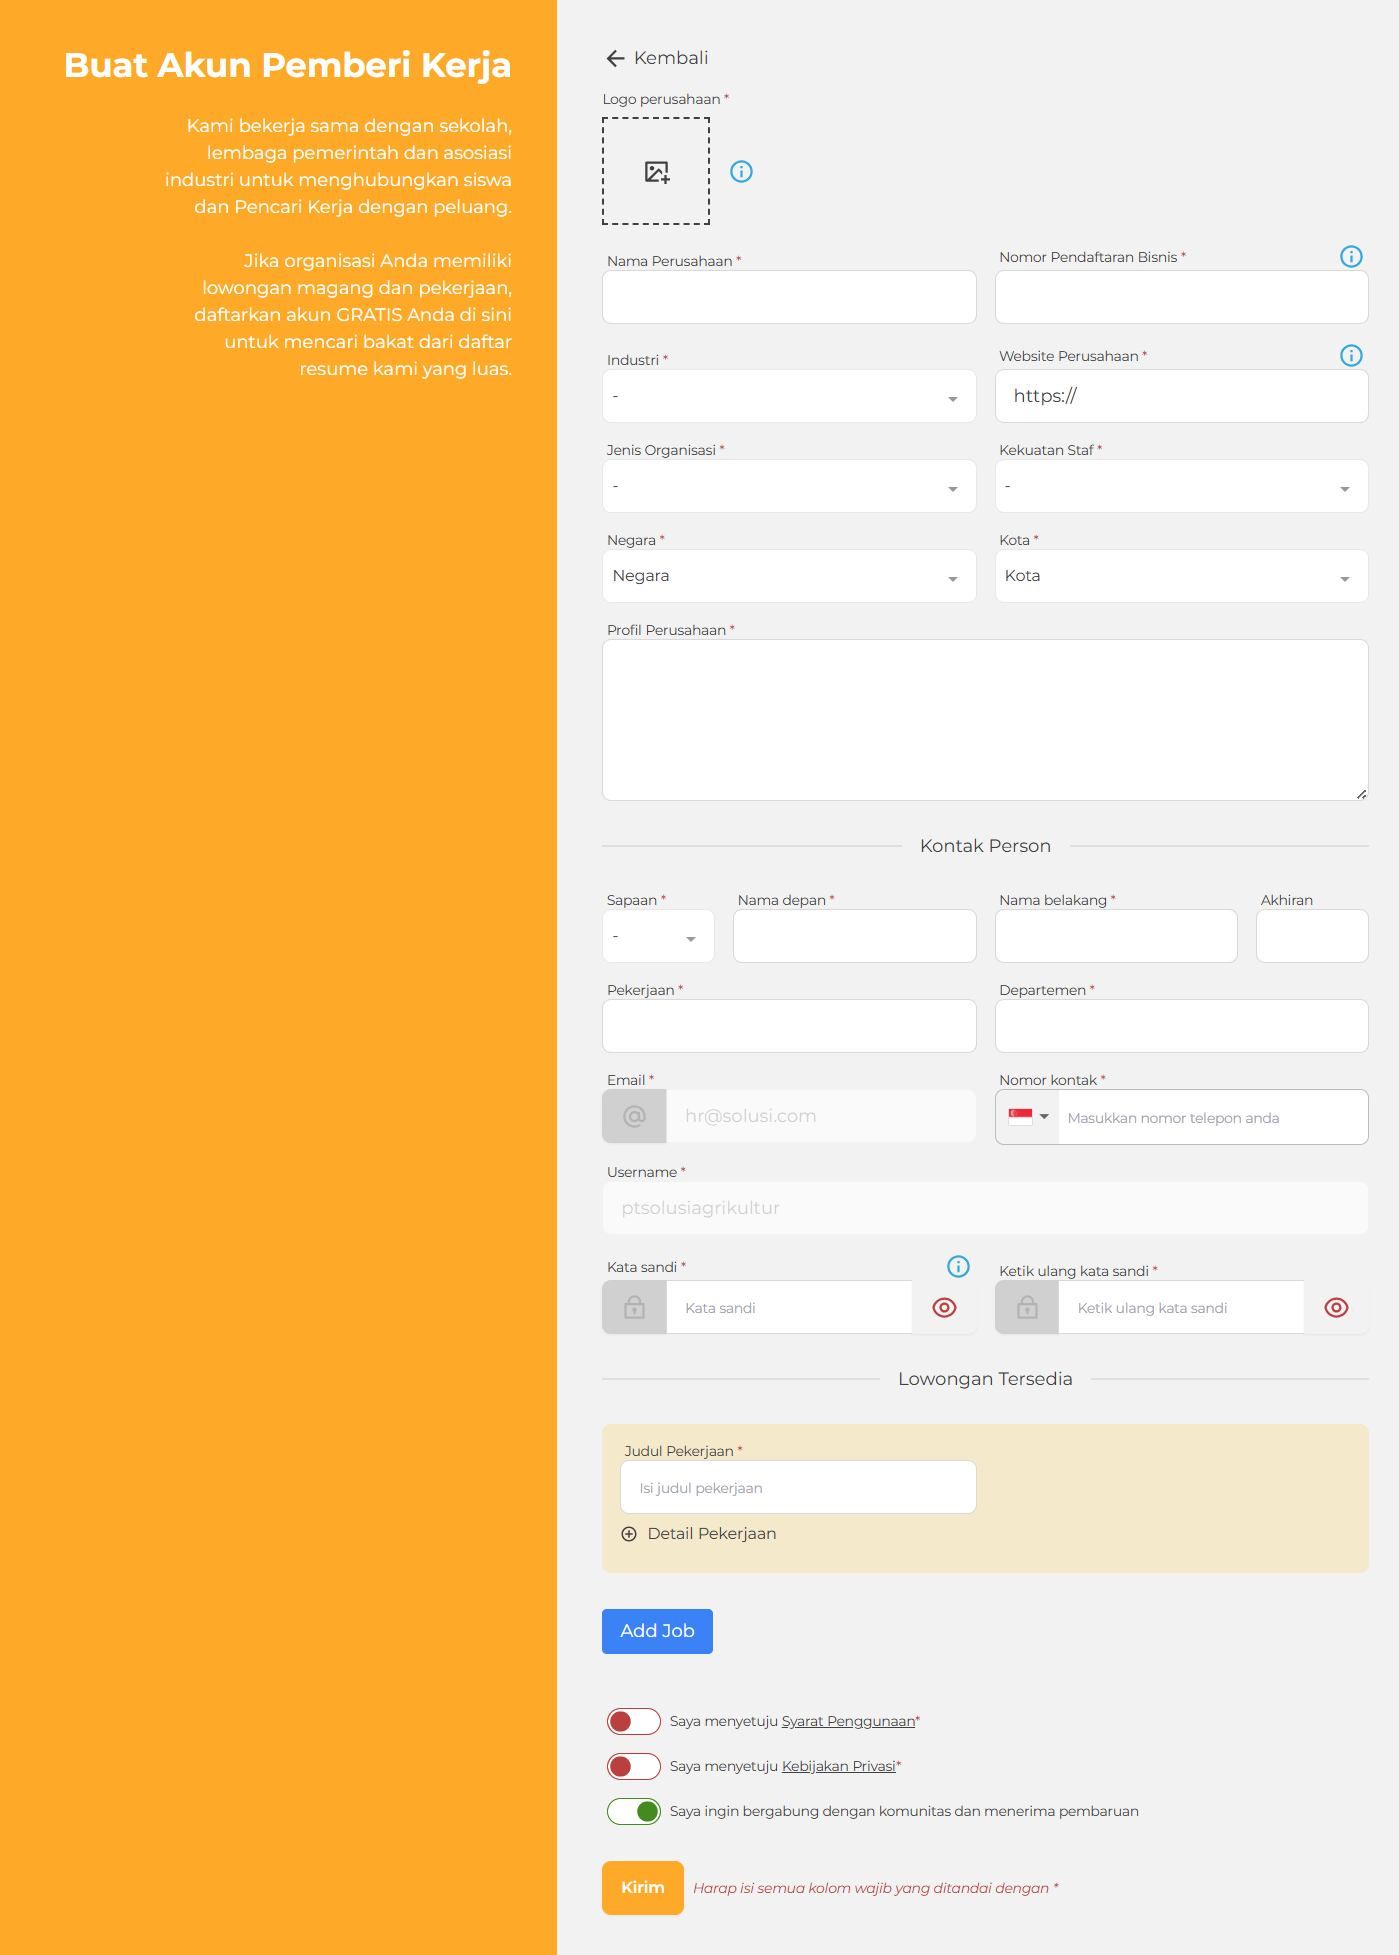This screenshot has width=1399, height=1955.
Task: Open the Industri dropdown
Action: point(788,397)
